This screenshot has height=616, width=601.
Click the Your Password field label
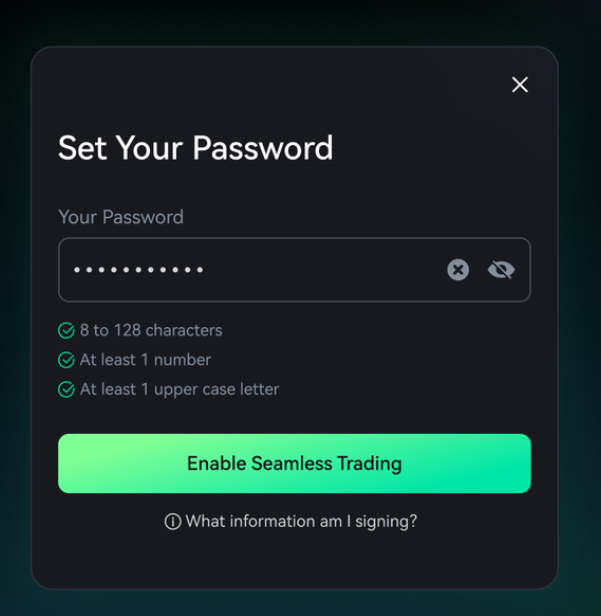point(121,217)
